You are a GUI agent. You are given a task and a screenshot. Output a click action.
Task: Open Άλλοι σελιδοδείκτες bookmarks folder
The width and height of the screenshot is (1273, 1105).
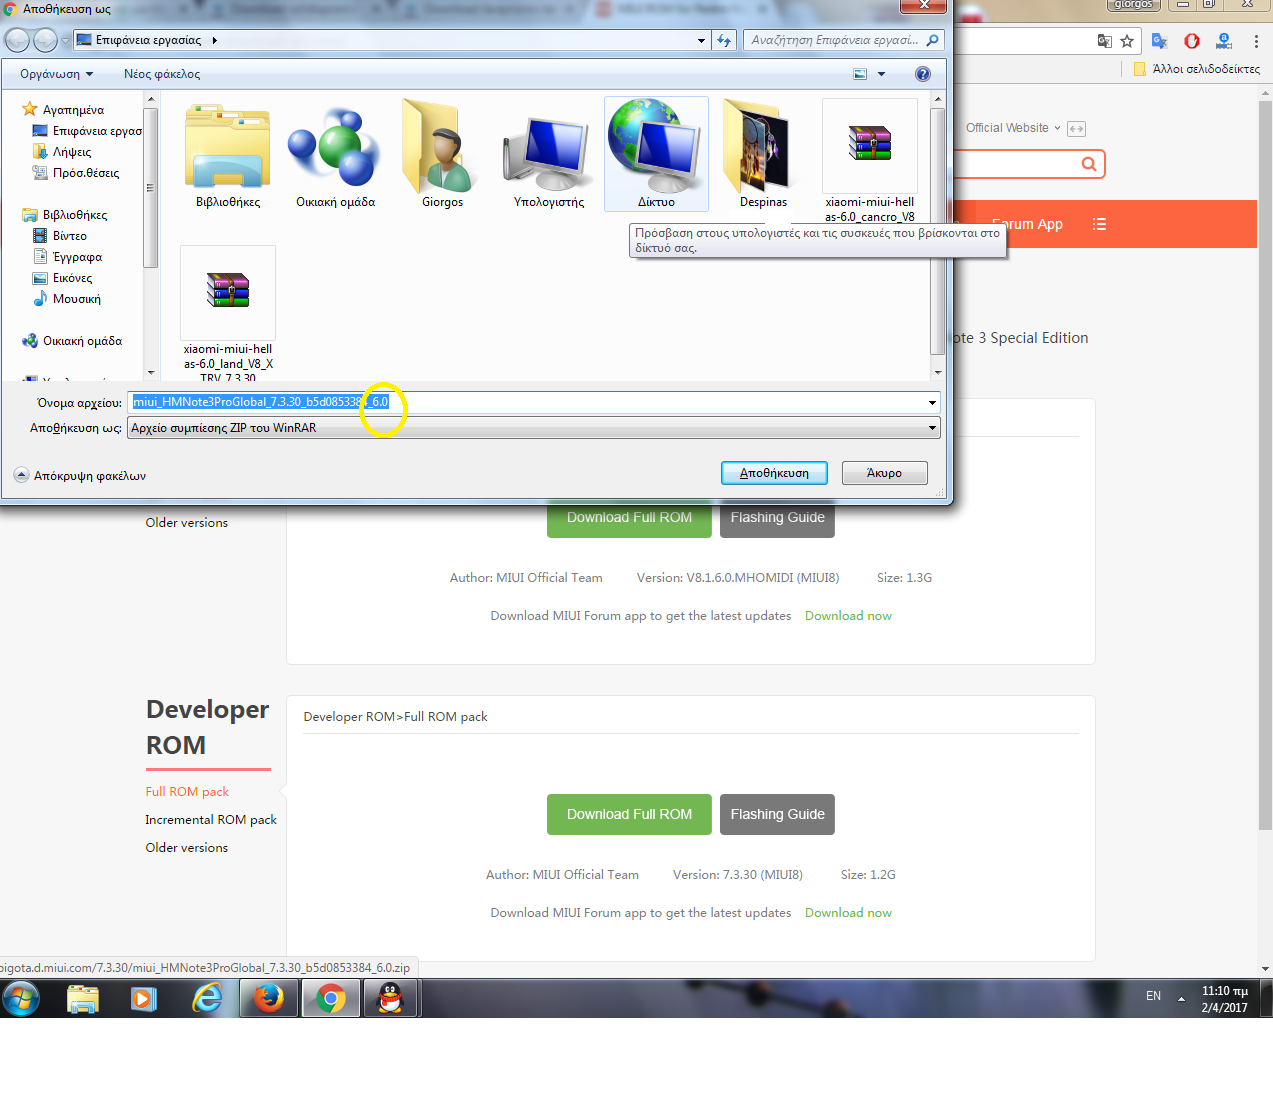point(1196,69)
